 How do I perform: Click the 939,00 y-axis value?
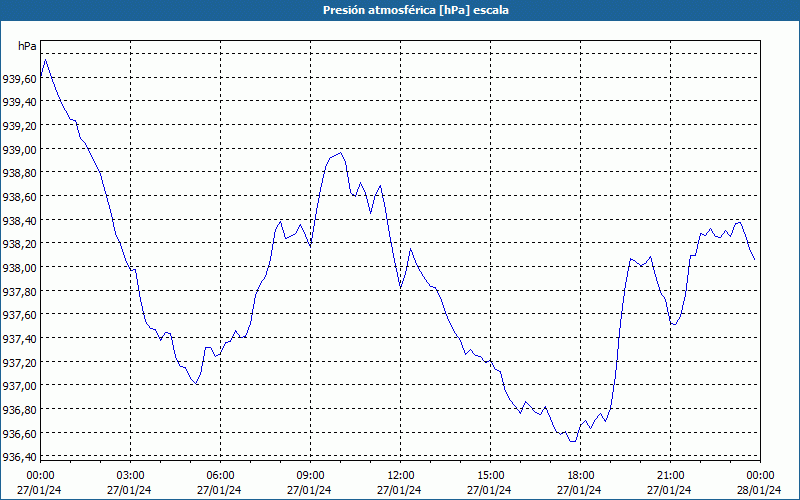pos(19,149)
